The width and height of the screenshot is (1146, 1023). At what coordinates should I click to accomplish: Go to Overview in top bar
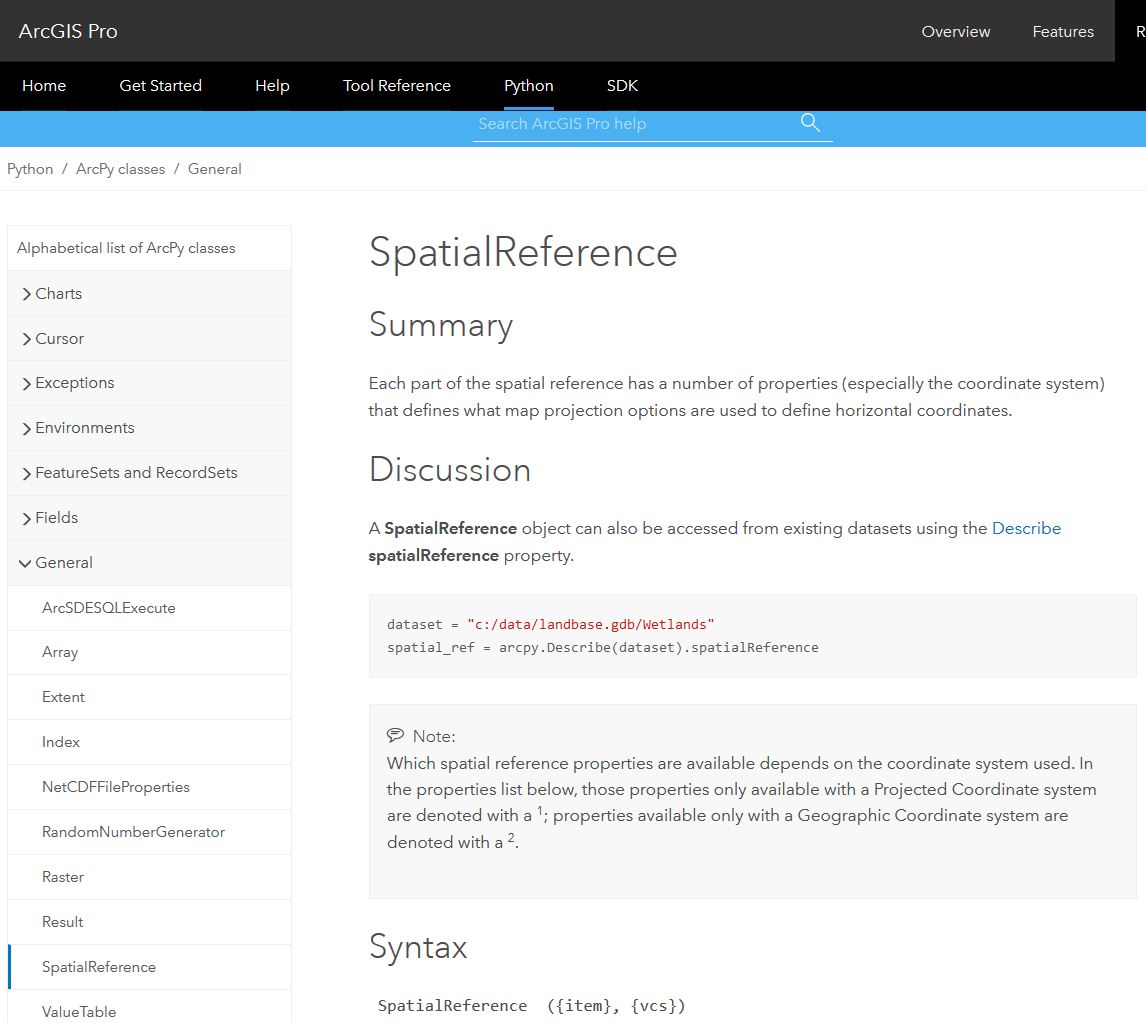coord(955,31)
